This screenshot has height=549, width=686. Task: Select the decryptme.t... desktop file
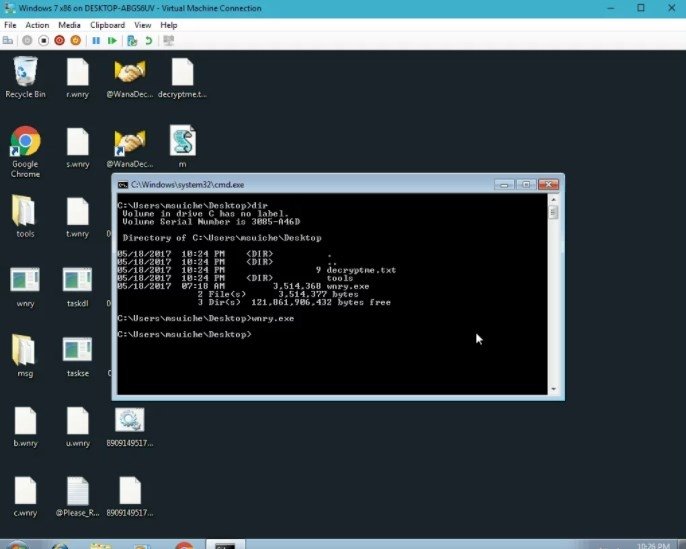(182, 78)
